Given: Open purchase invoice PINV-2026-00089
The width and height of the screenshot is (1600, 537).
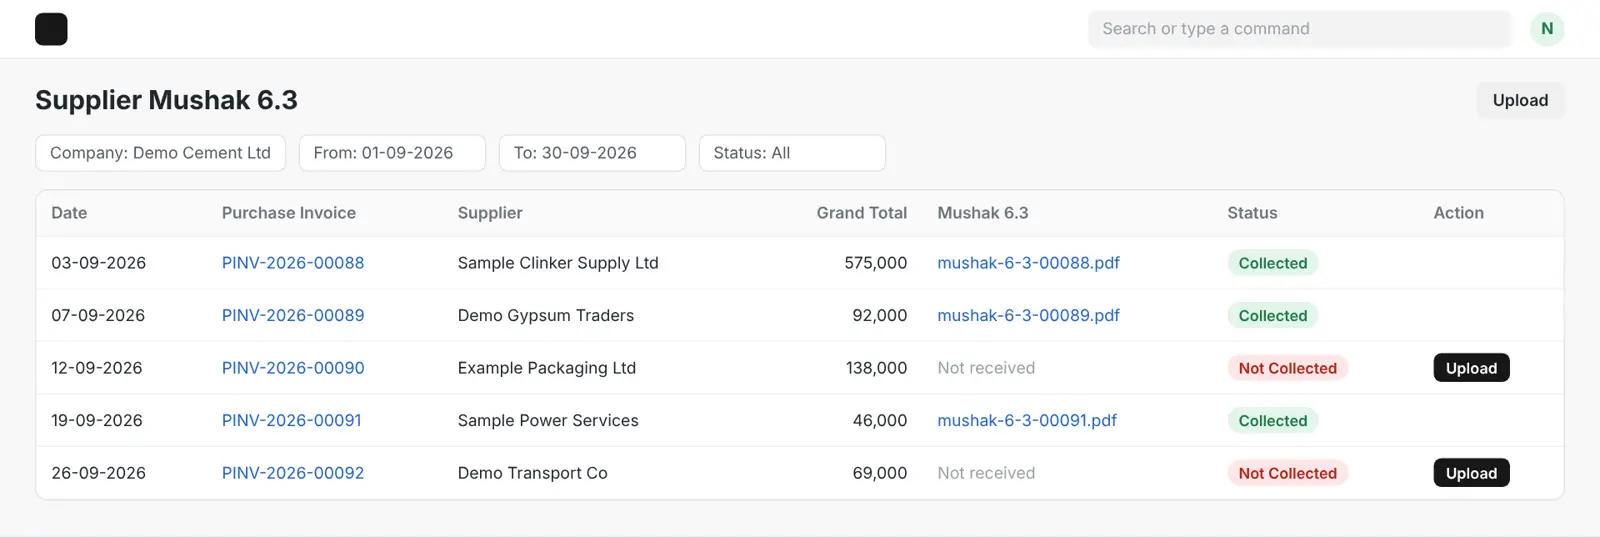Looking at the screenshot, I should tap(293, 315).
